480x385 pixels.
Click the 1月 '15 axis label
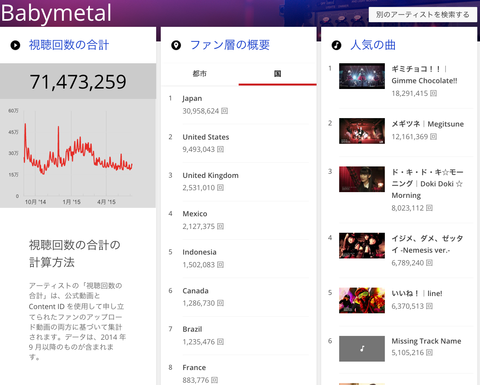pyautogui.click(x=71, y=202)
